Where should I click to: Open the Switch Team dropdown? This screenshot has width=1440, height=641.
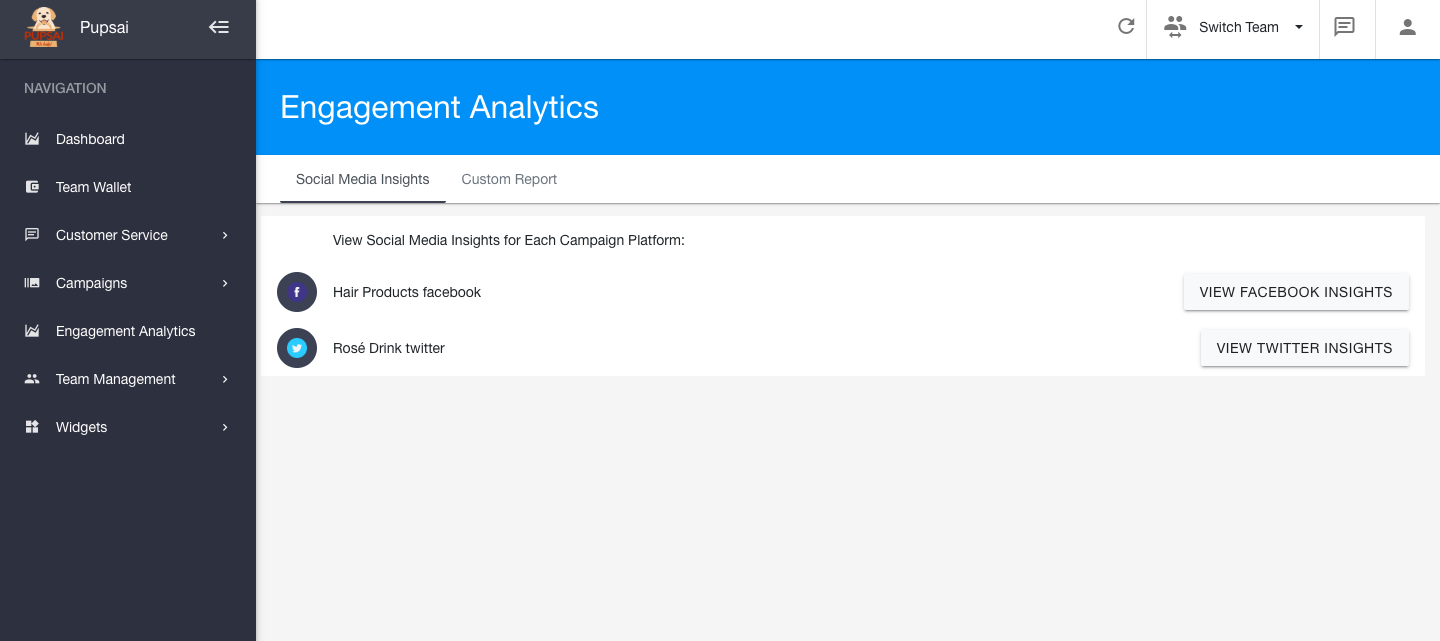click(x=1234, y=27)
